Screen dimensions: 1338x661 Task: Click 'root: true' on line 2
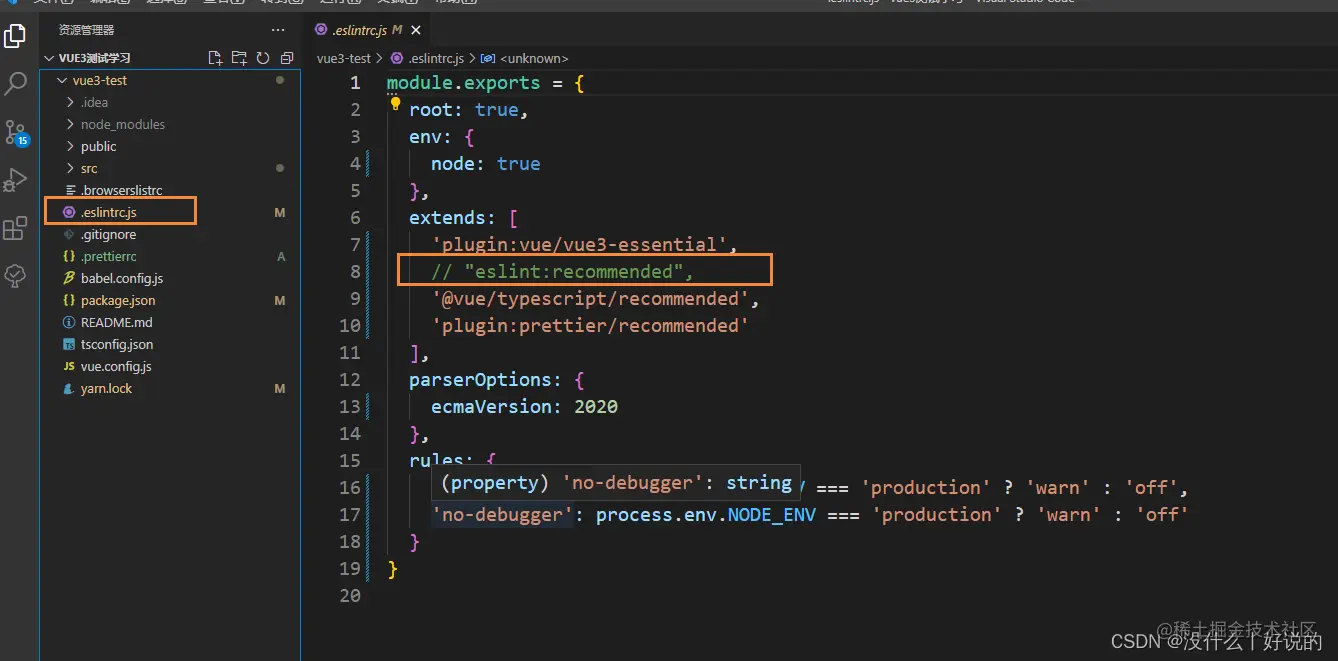point(463,110)
